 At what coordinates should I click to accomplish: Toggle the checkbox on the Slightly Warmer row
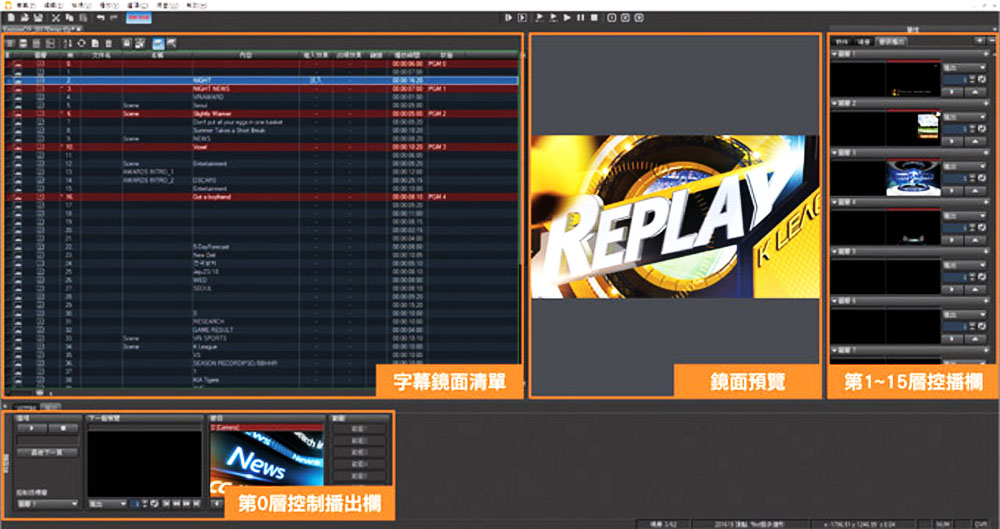(x=41, y=114)
